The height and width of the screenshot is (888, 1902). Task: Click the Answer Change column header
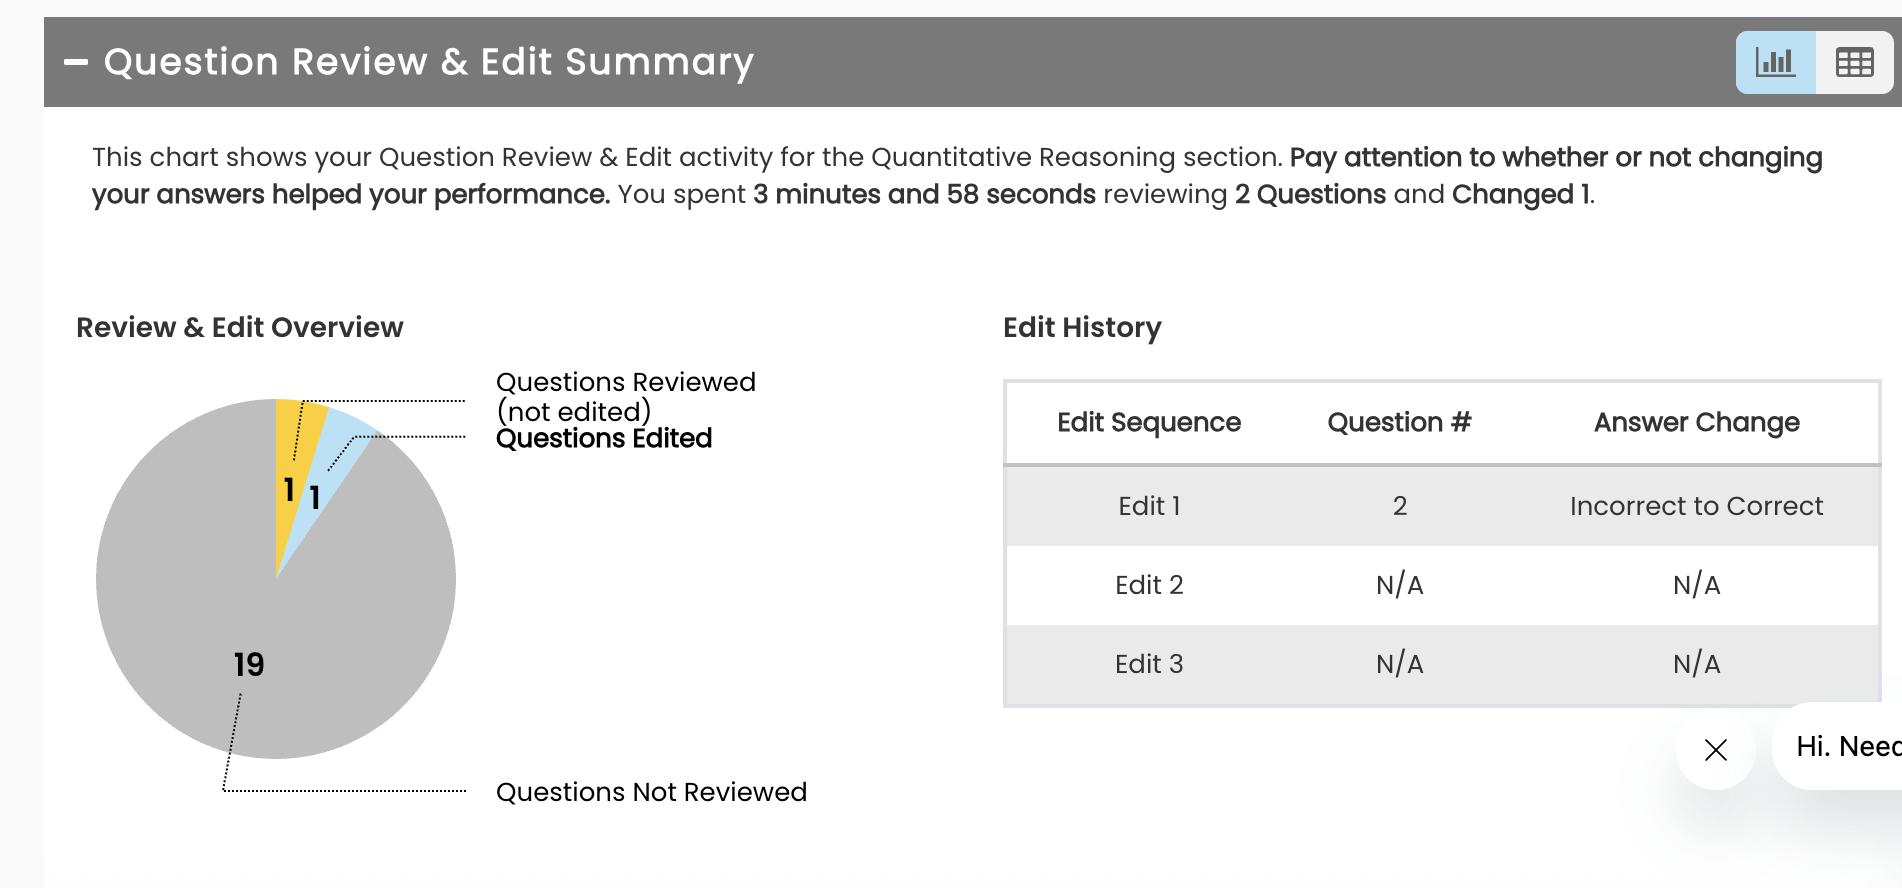pos(1696,423)
